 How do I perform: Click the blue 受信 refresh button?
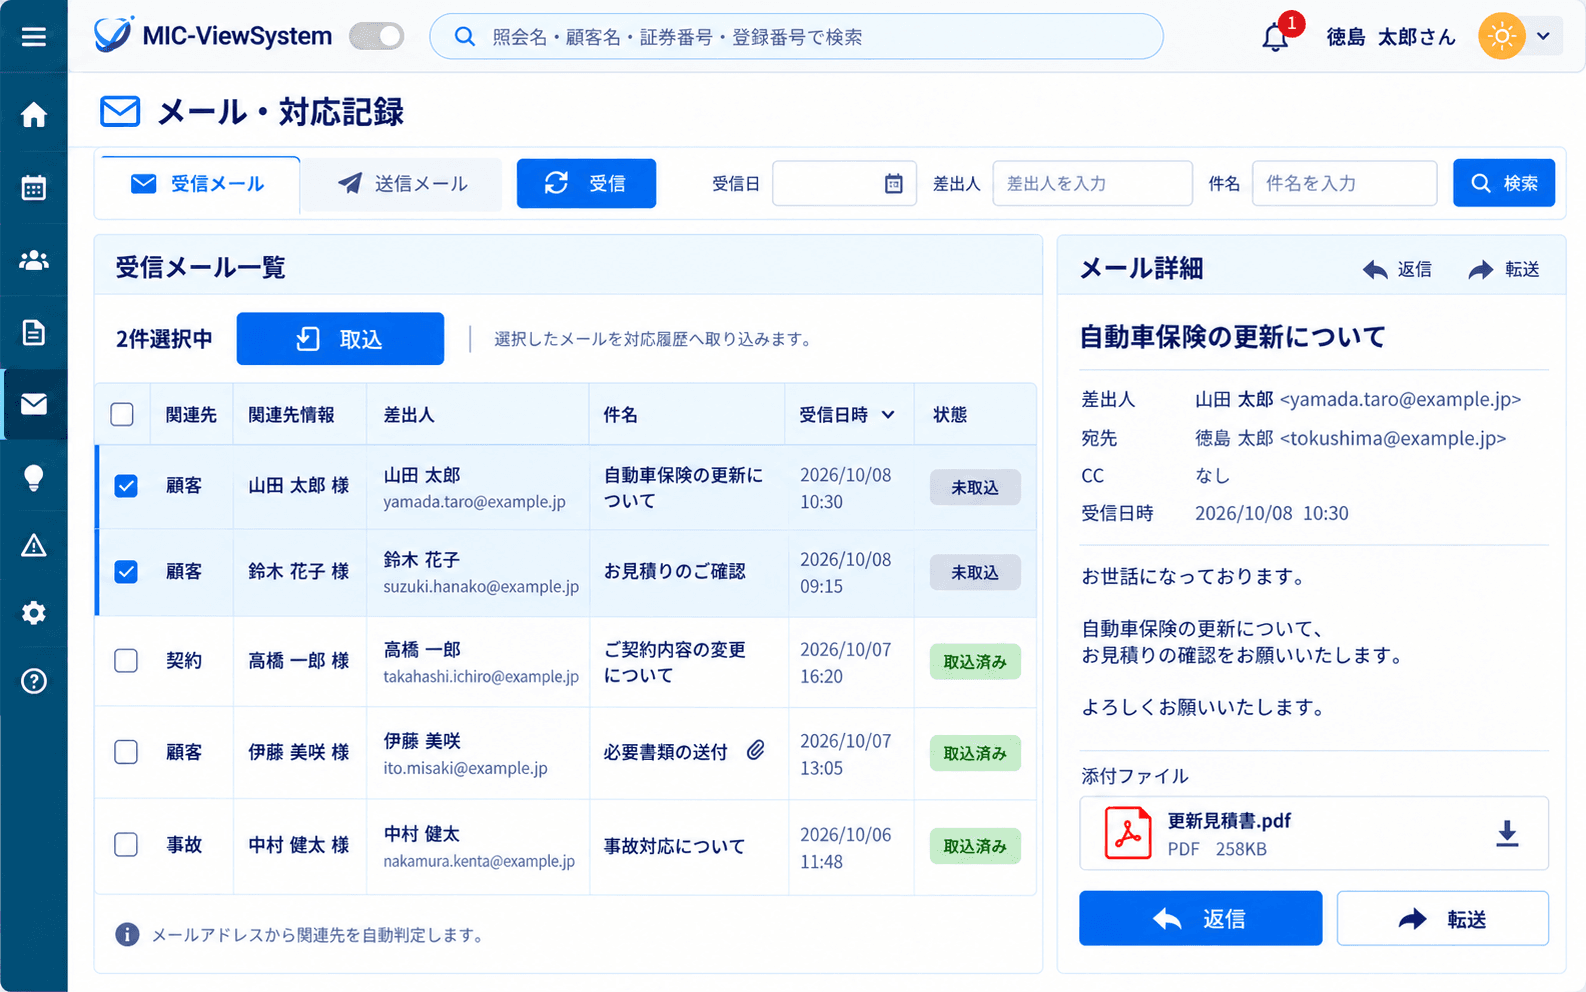click(x=586, y=183)
